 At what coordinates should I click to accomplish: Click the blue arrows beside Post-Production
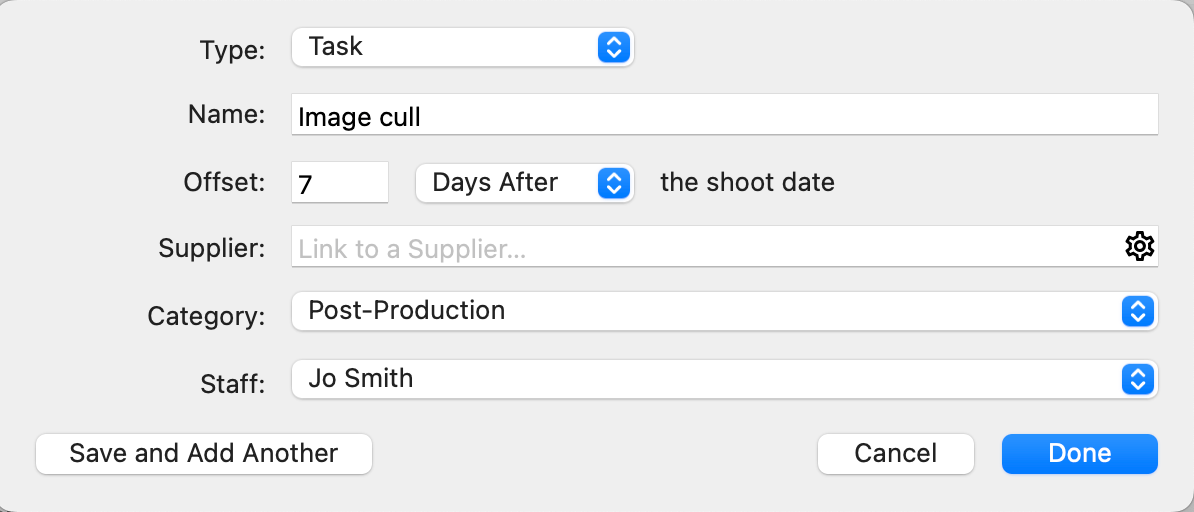(x=1136, y=311)
